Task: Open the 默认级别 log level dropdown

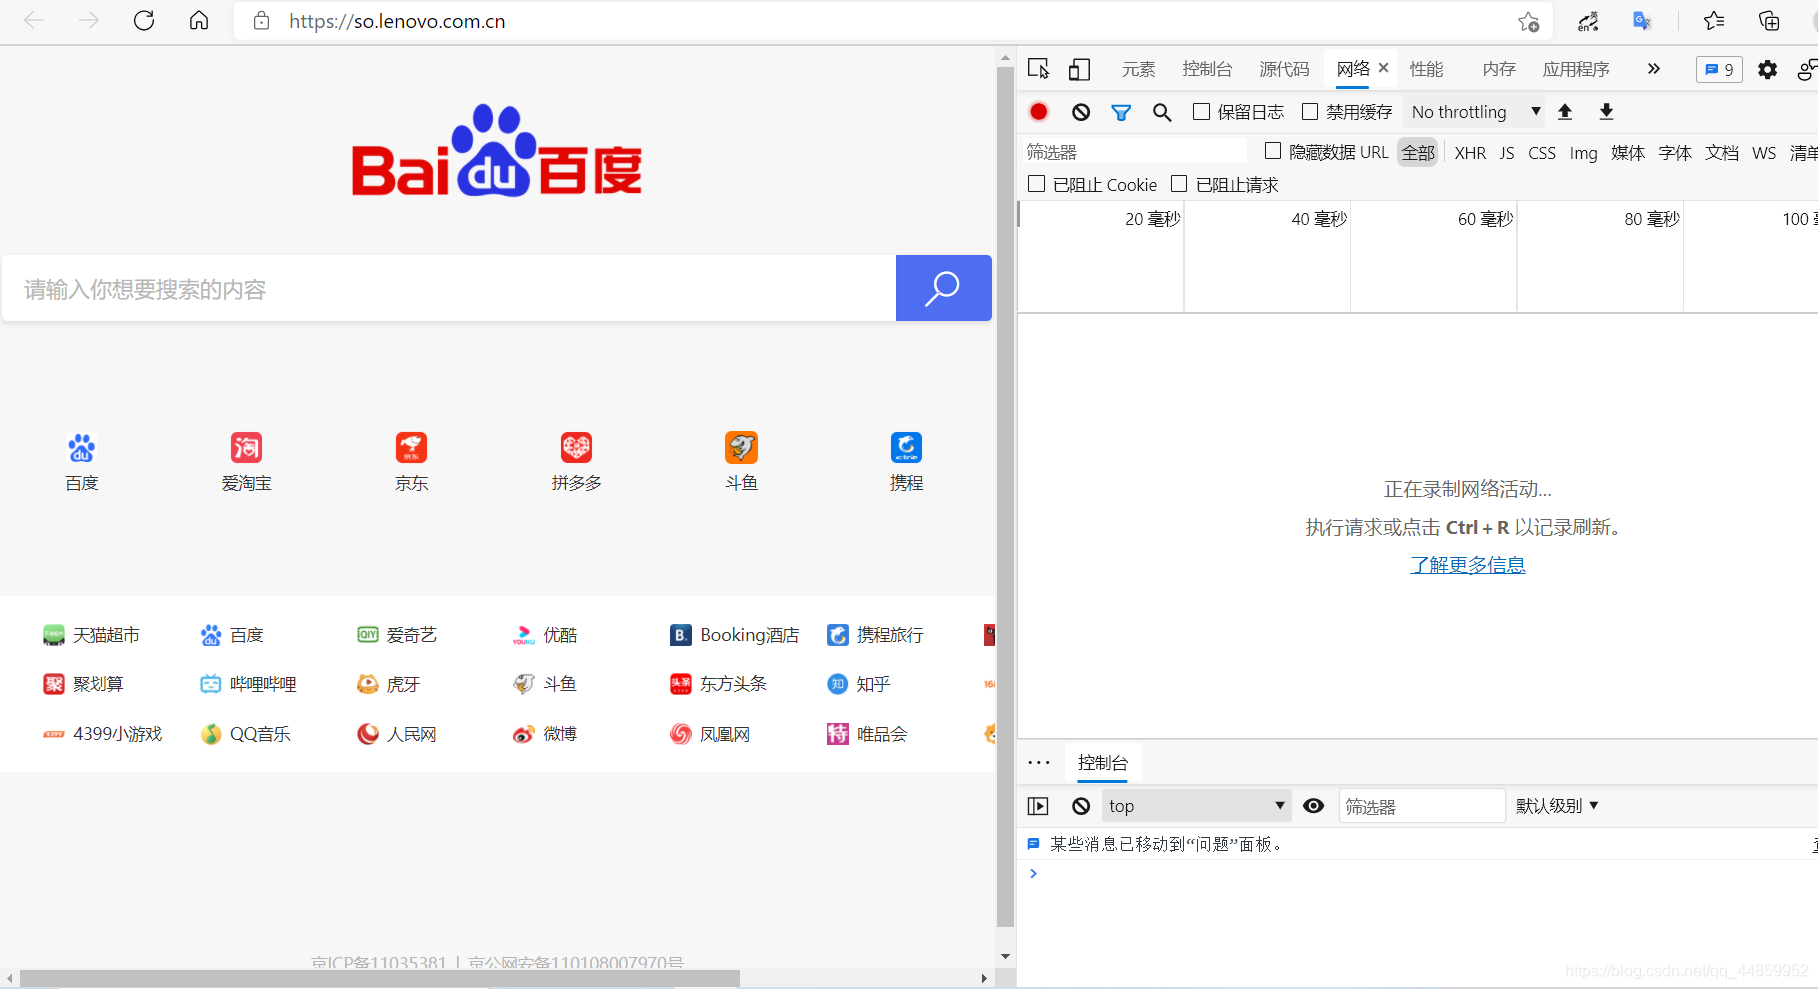Action: (x=1557, y=806)
